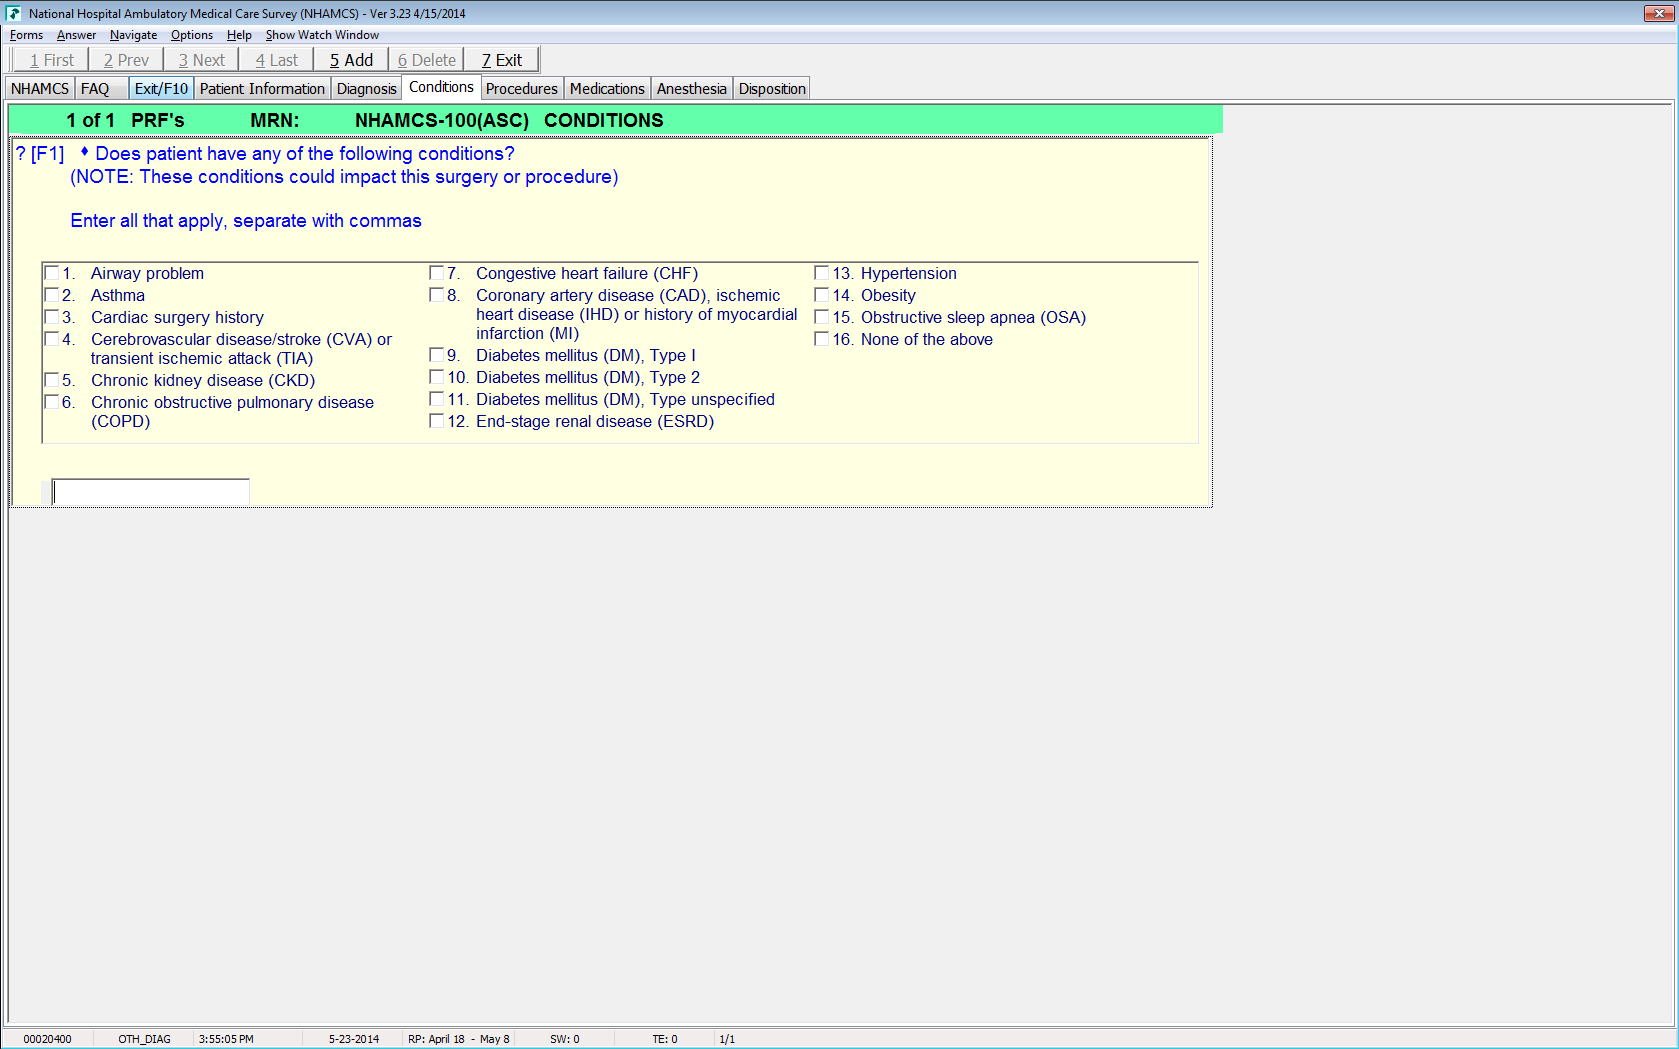
Task: Click Show Watch Window menu item
Action: (322, 35)
